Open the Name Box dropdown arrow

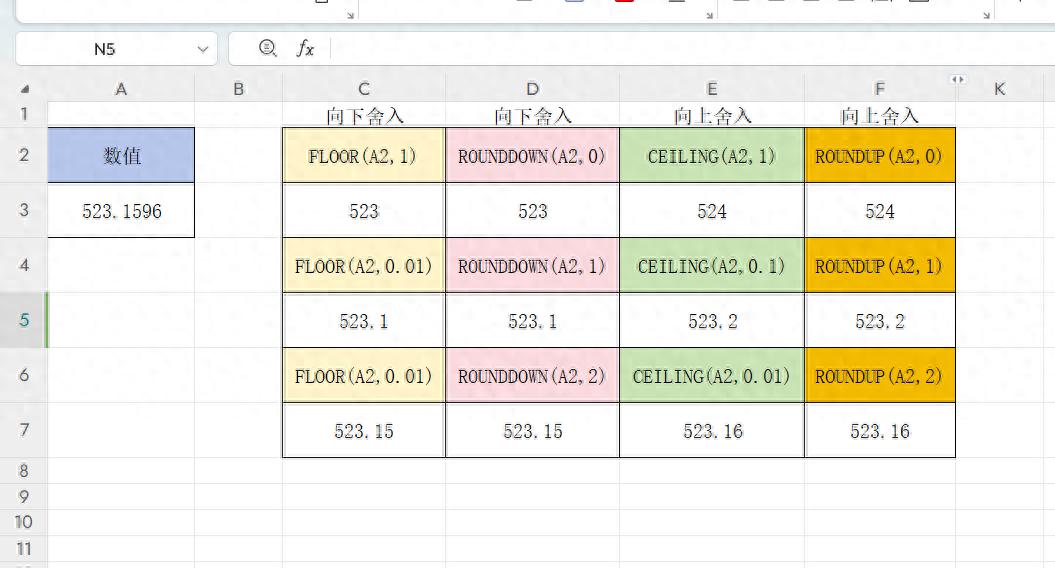[x=203, y=49]
